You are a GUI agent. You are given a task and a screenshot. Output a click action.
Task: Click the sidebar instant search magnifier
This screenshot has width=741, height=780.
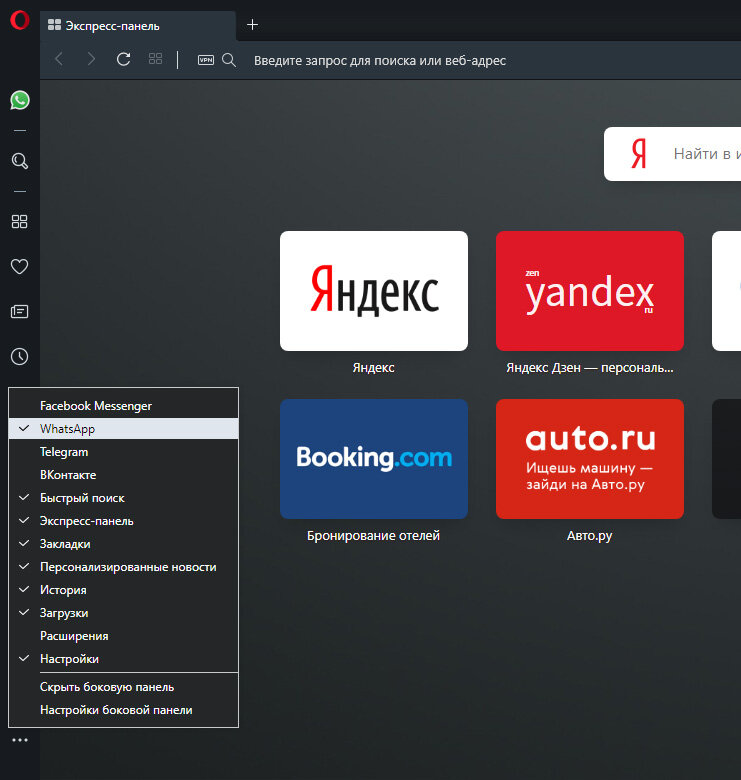tap(19, 161)
